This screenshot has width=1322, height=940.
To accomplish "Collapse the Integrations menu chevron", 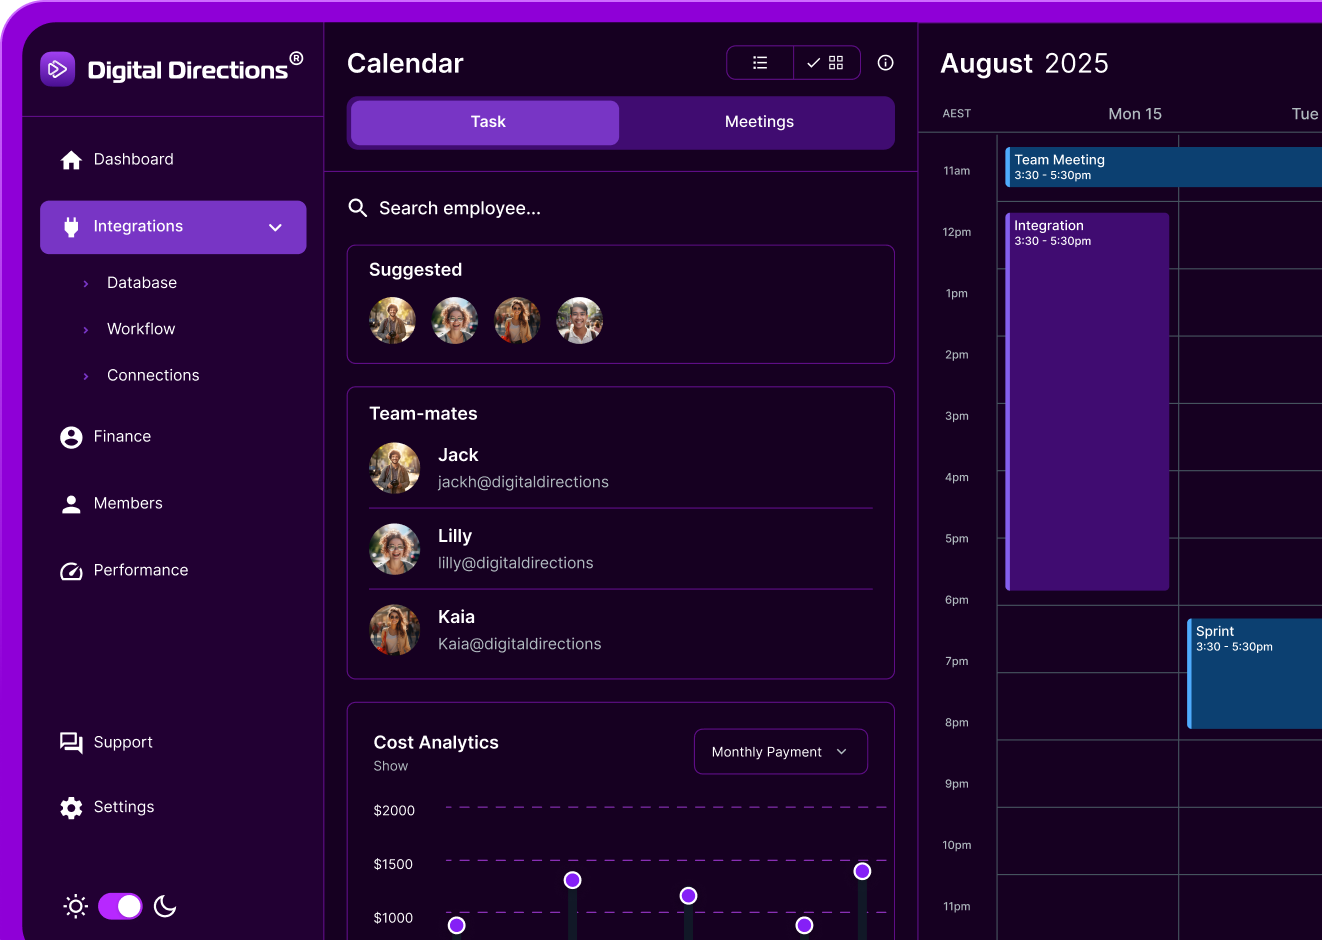I will [x=275, y=228].
